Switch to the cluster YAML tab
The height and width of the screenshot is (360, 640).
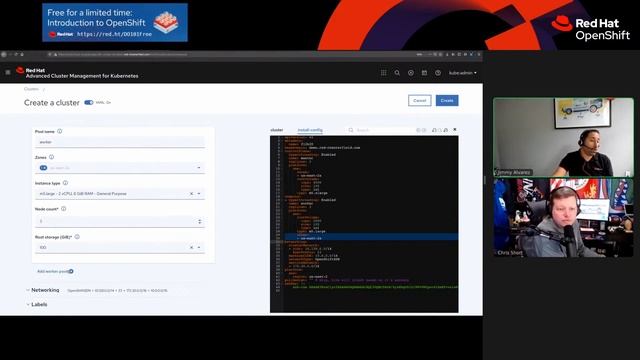click(x=277, y=130)
